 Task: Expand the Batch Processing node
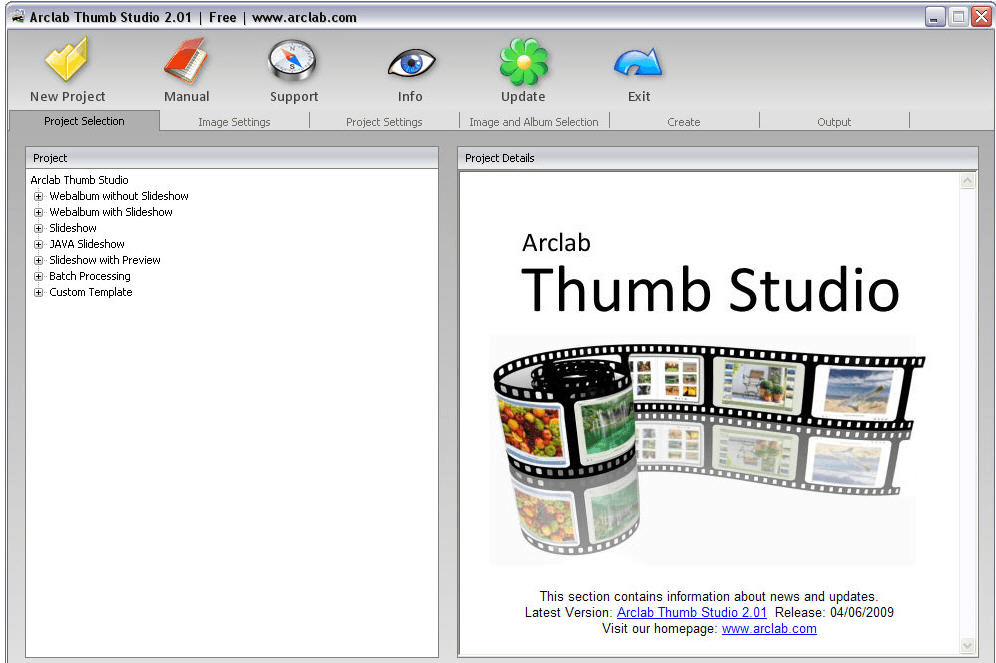pyautogui.click(x=39, y=276)
